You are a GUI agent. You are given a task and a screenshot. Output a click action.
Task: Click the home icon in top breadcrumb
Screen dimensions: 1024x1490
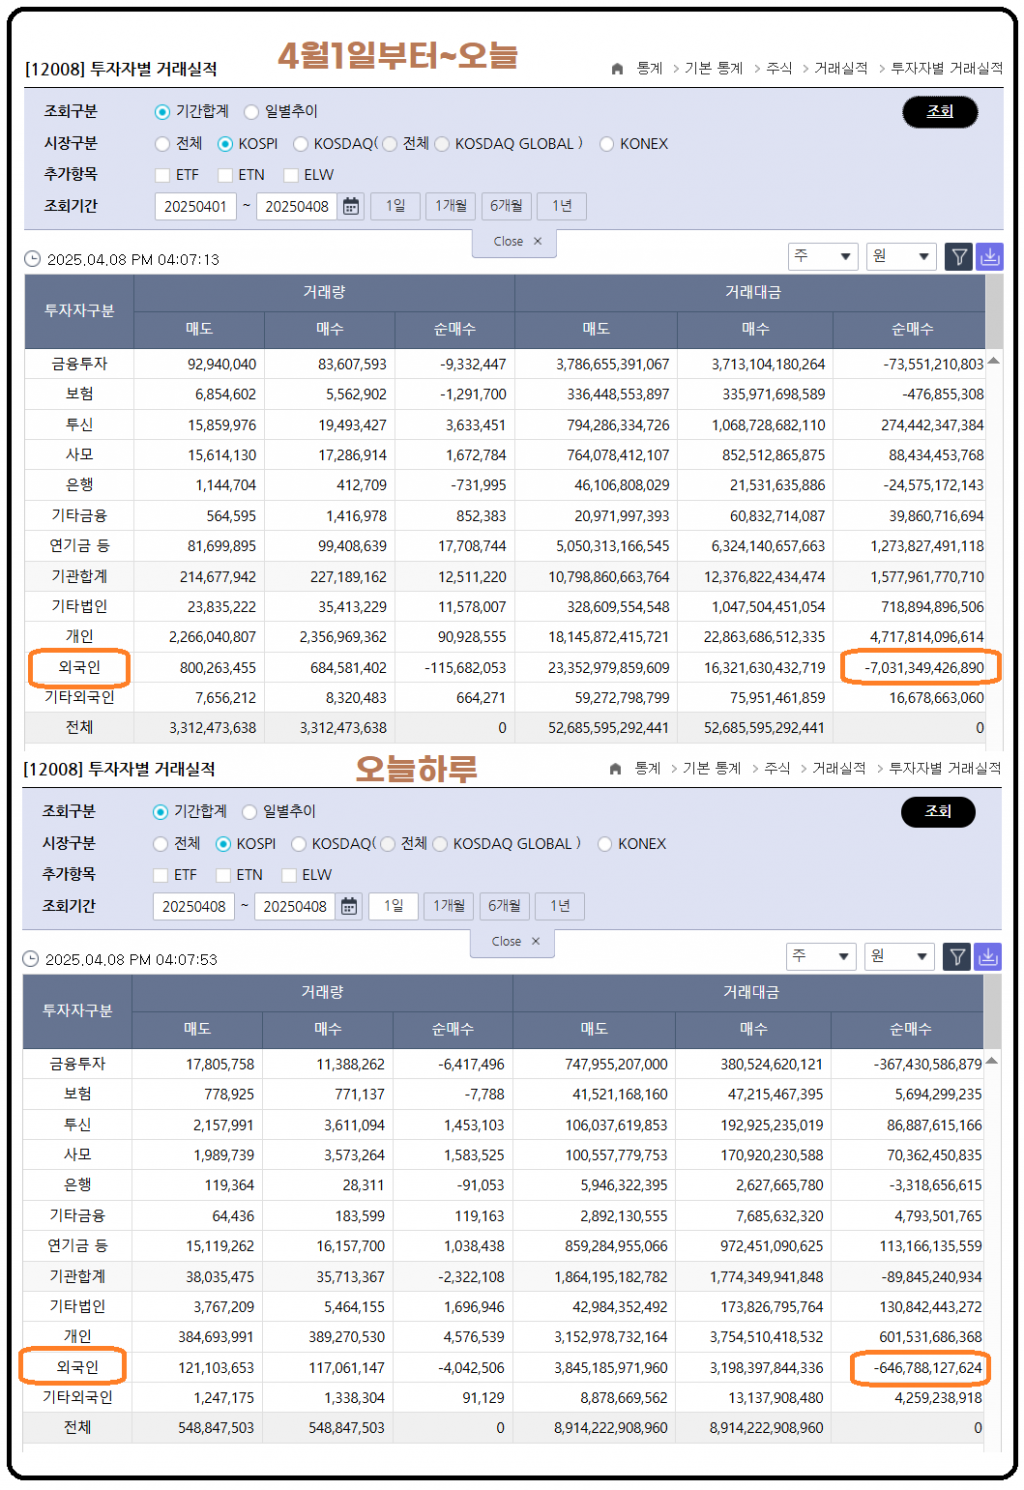tap(617, 69)
